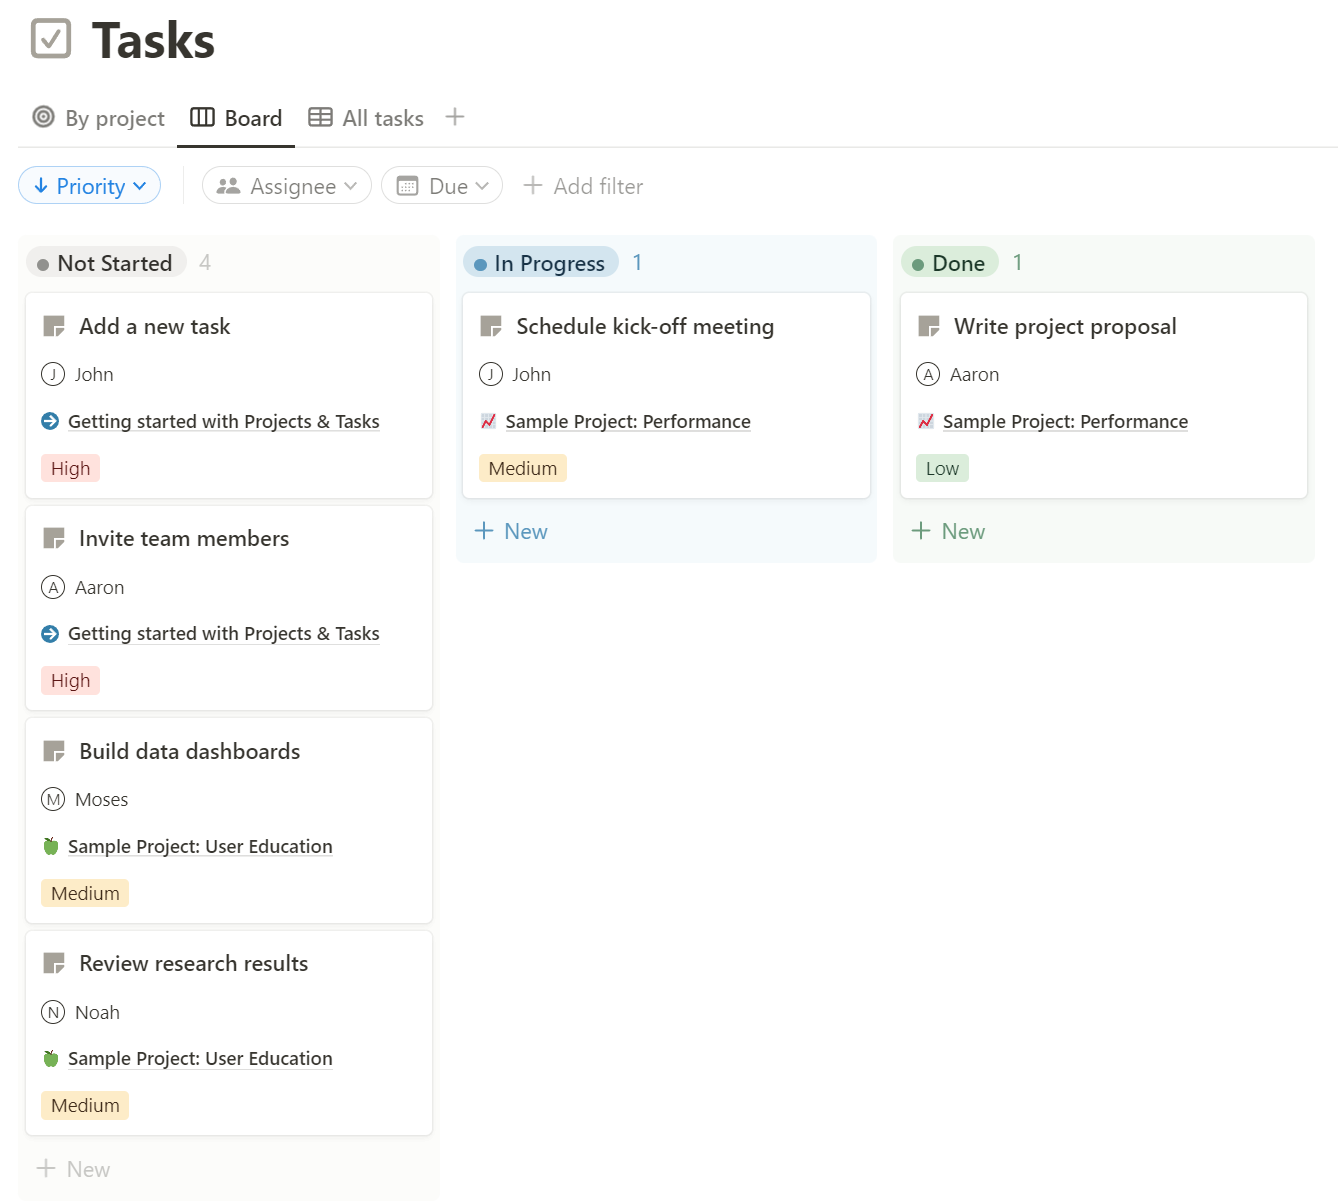Click the High priority tag on Add a new task
1338x1202 pixels.
point(70,468)
